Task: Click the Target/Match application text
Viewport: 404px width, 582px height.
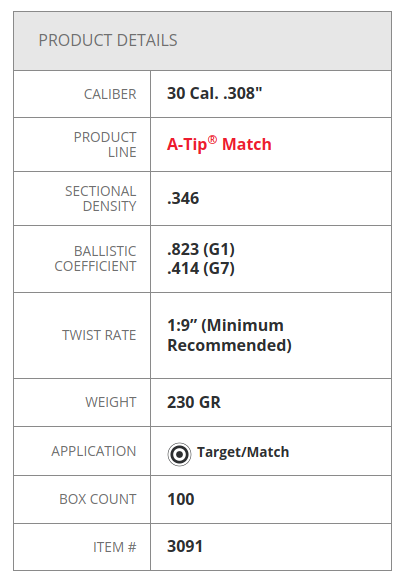Action: pyautogui.click(x=243, y=452)
